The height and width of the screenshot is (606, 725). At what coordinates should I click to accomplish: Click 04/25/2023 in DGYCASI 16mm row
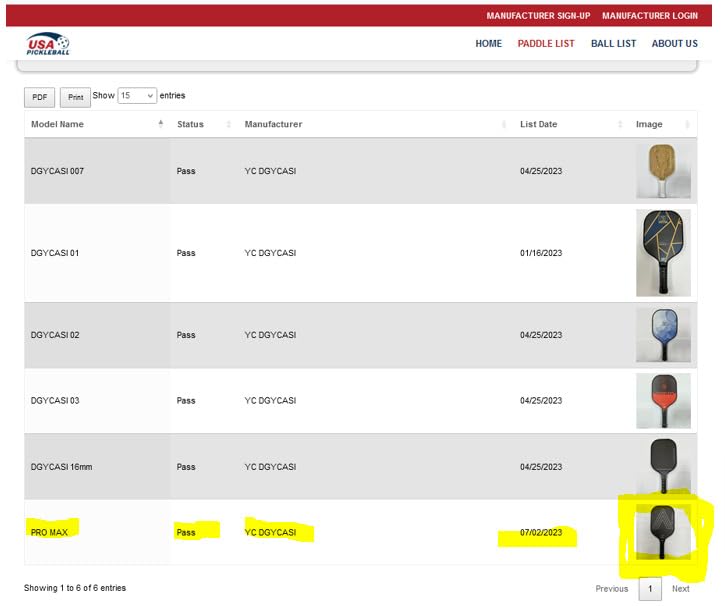[541, 467]
